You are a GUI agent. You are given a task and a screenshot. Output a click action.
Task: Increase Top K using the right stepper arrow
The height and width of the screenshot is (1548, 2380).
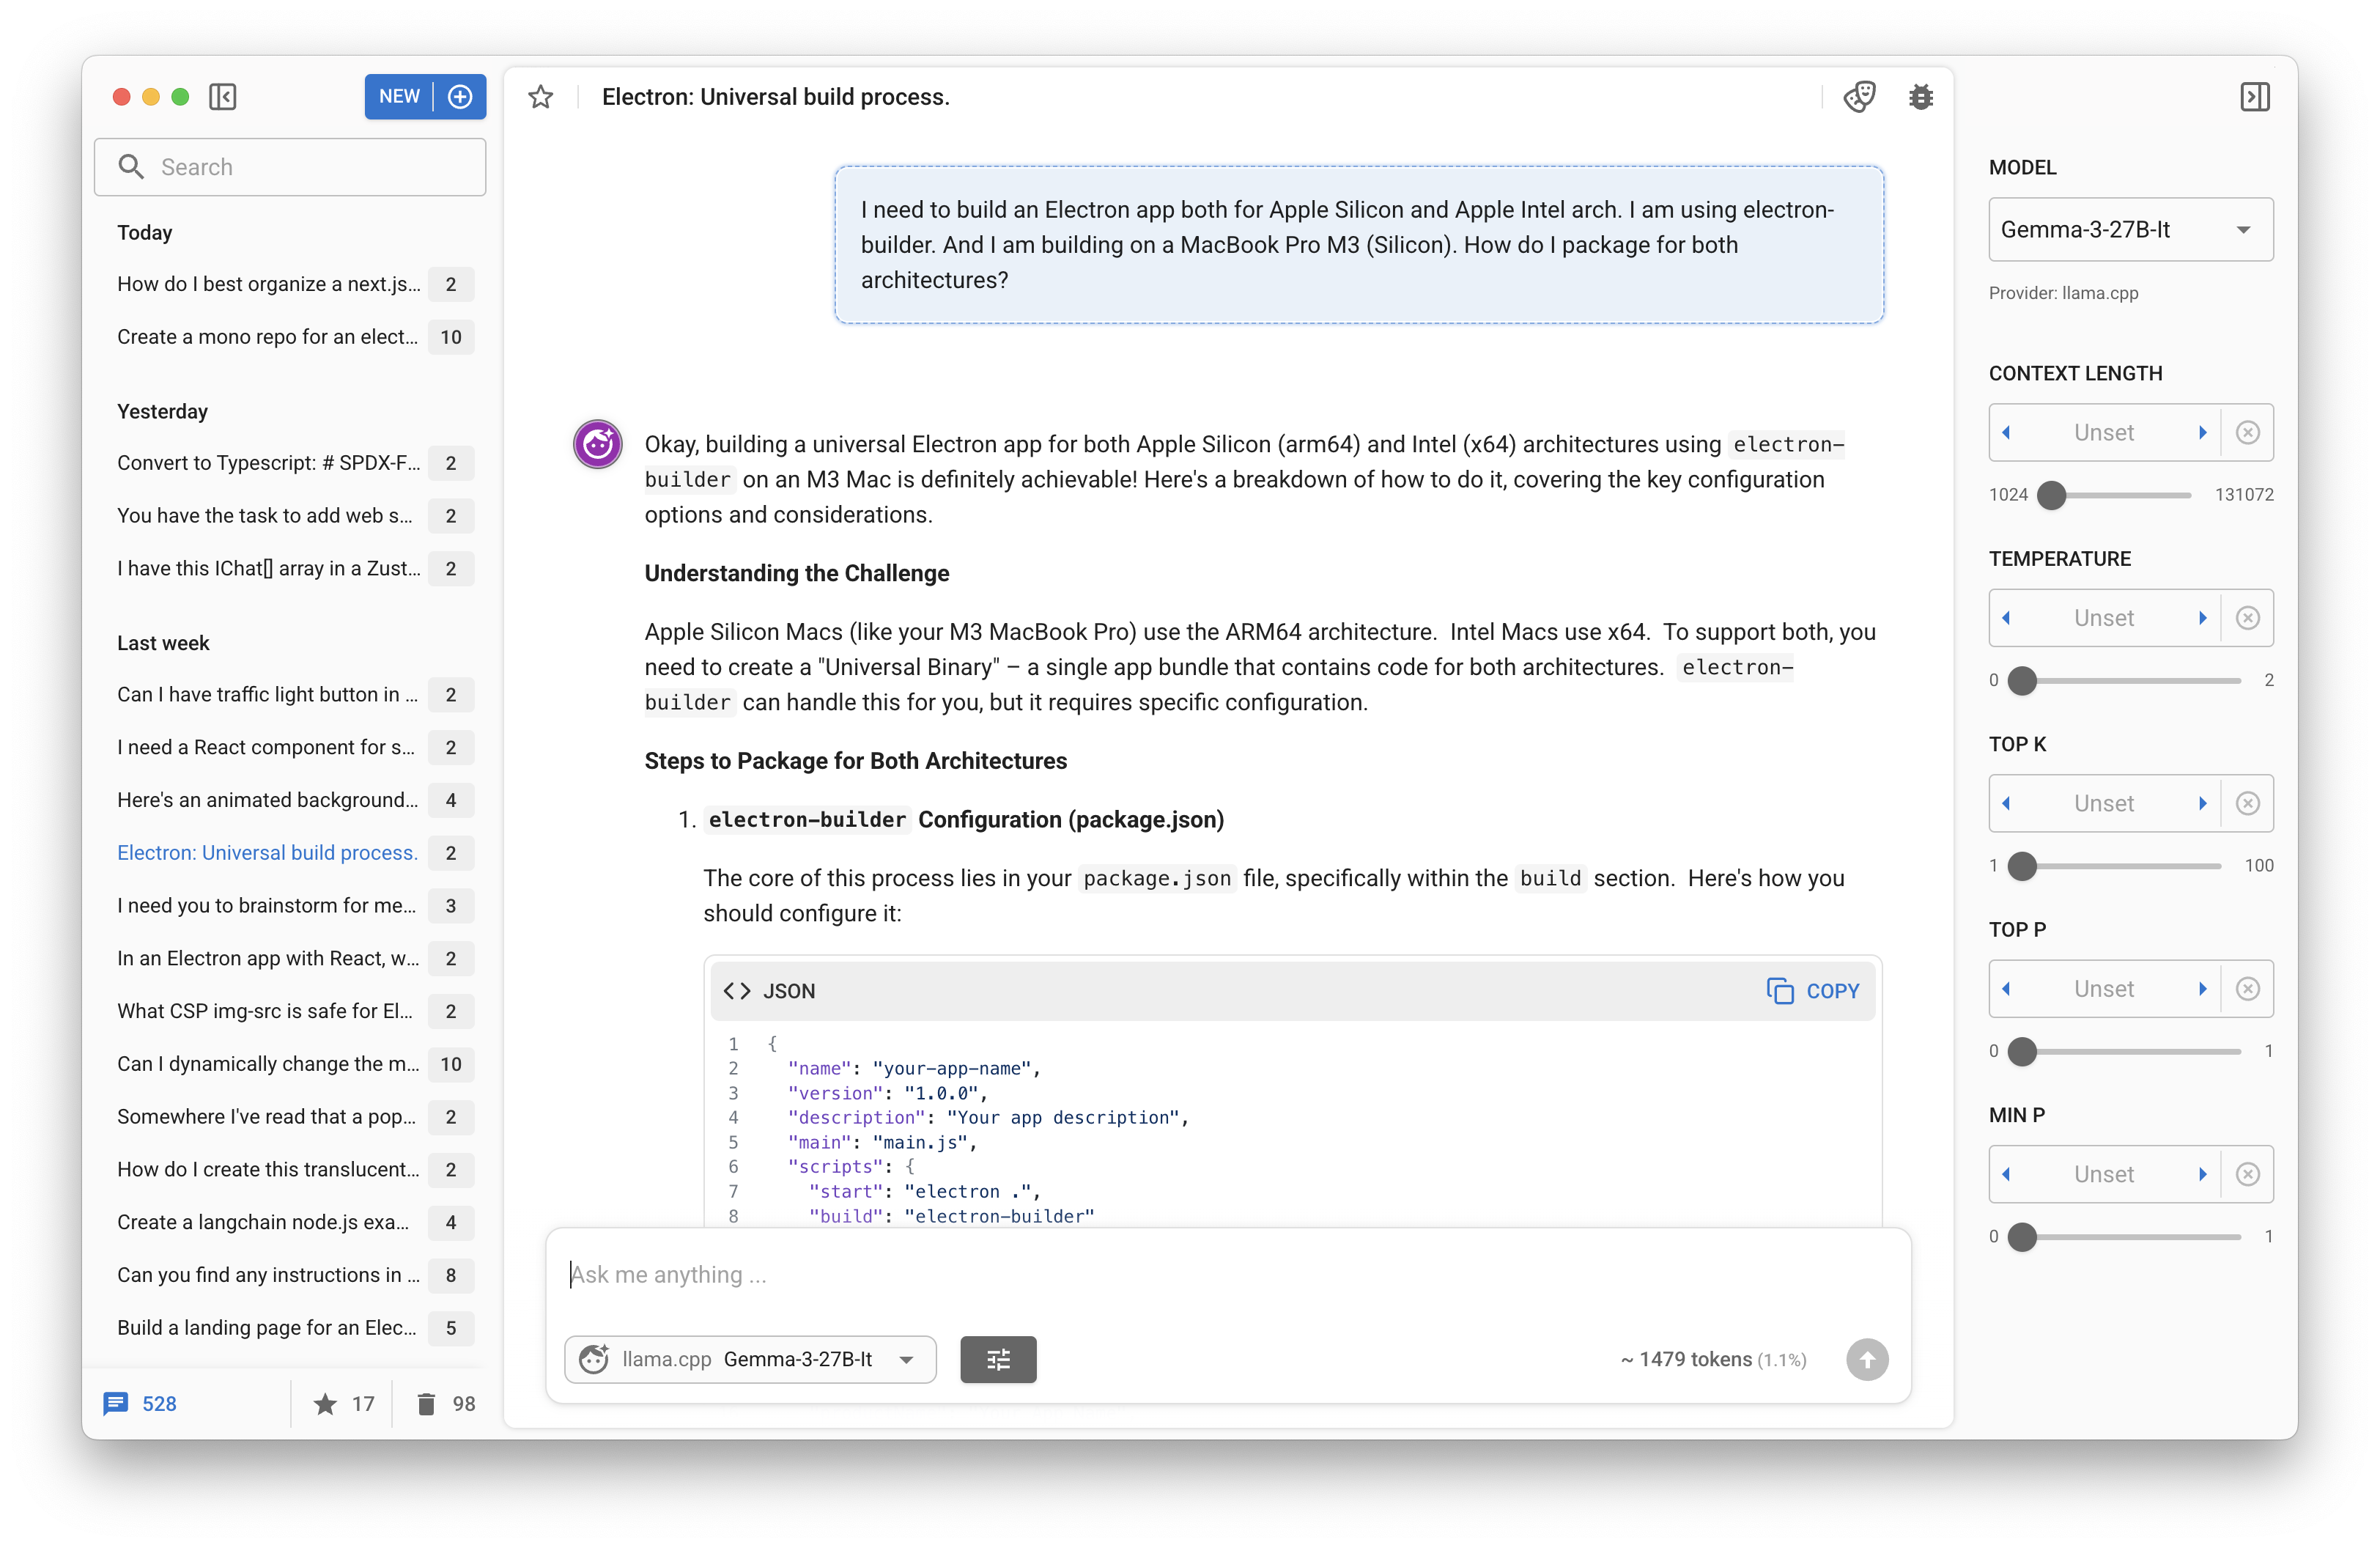[x=2203, y=803]
